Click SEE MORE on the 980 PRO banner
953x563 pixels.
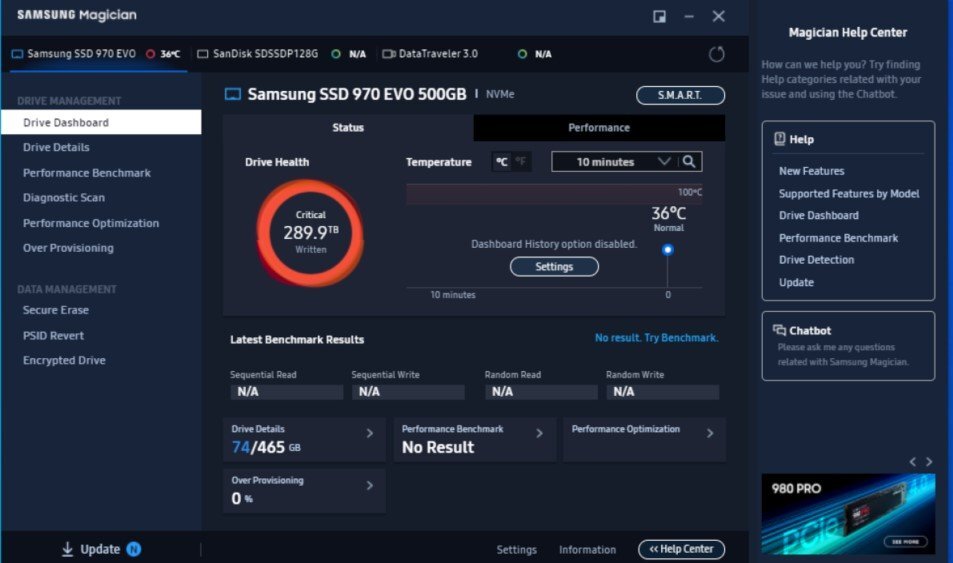tap(905, 541)
